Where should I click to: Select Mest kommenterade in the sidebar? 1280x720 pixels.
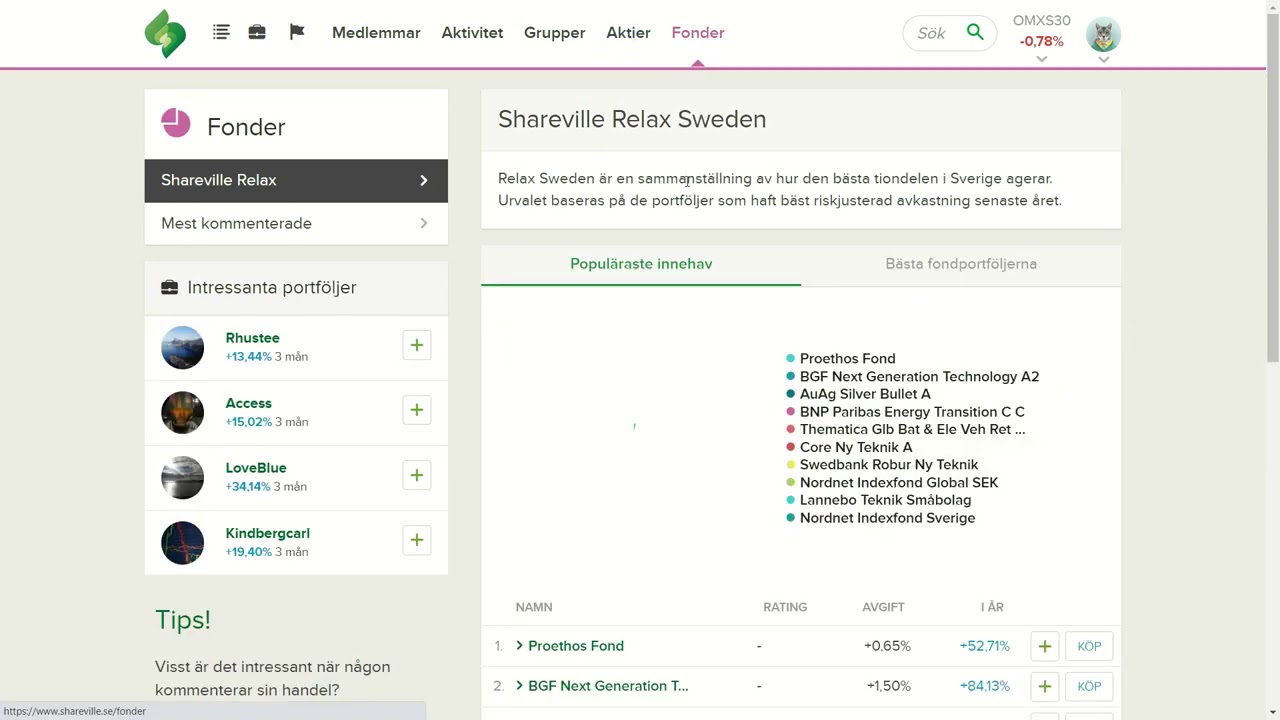(x=296, y=223)
